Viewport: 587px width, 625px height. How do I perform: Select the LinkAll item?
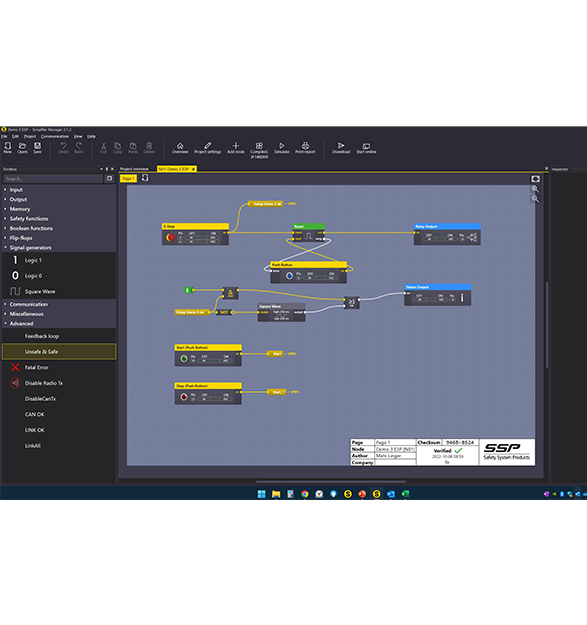point(59,446)
